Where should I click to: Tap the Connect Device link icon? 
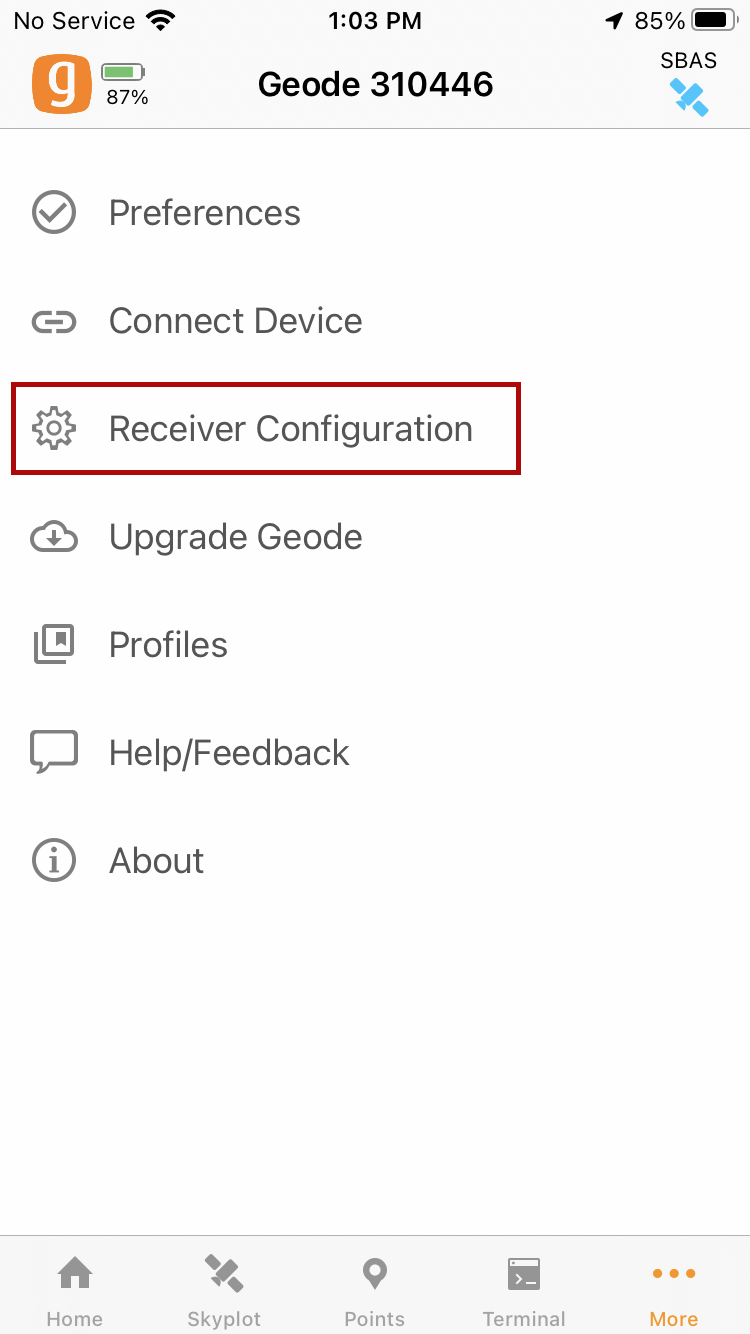click(x=54, y=321)
